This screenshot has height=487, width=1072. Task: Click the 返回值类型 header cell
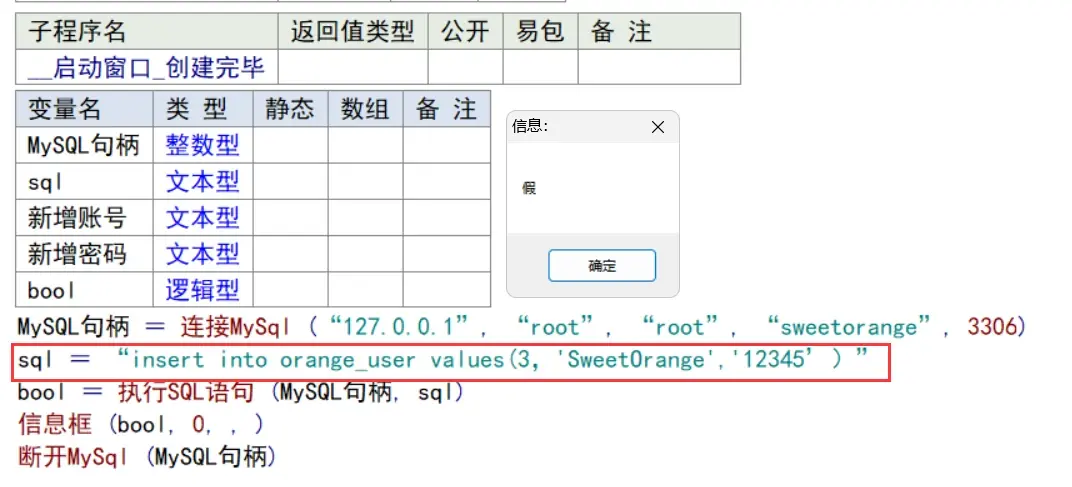[x=353, y=31]
